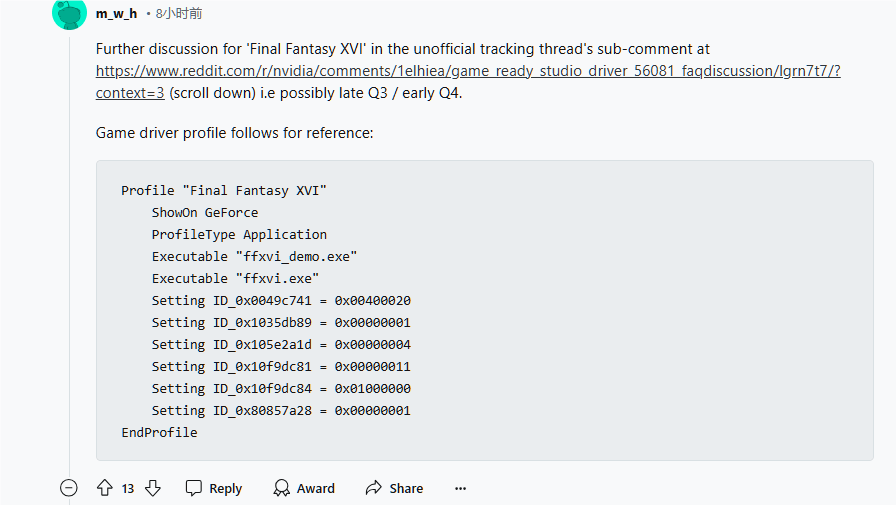Click the Share arrow icon

(374, 488)
